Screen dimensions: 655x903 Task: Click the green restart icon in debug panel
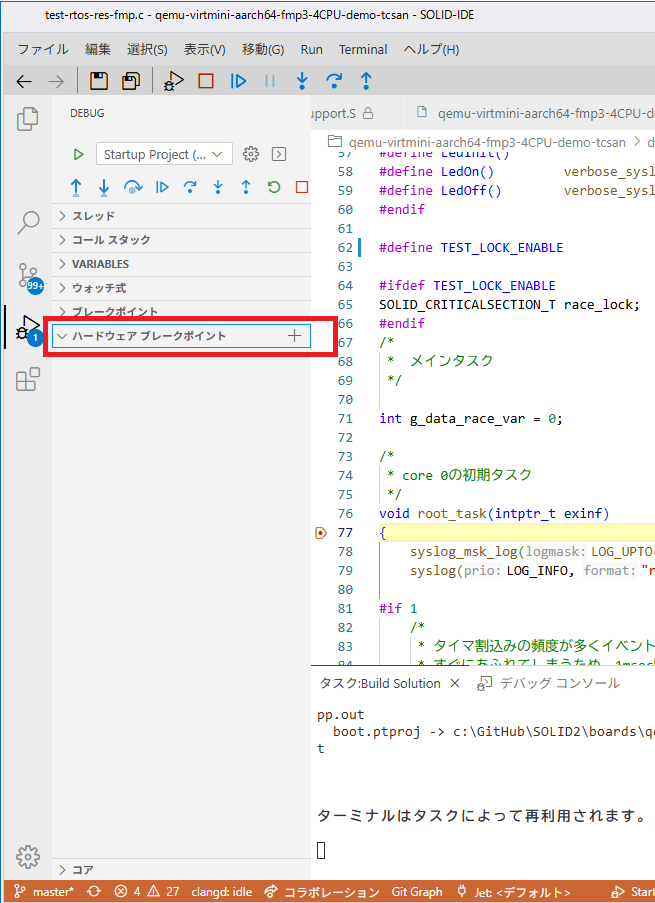point(274,187)
